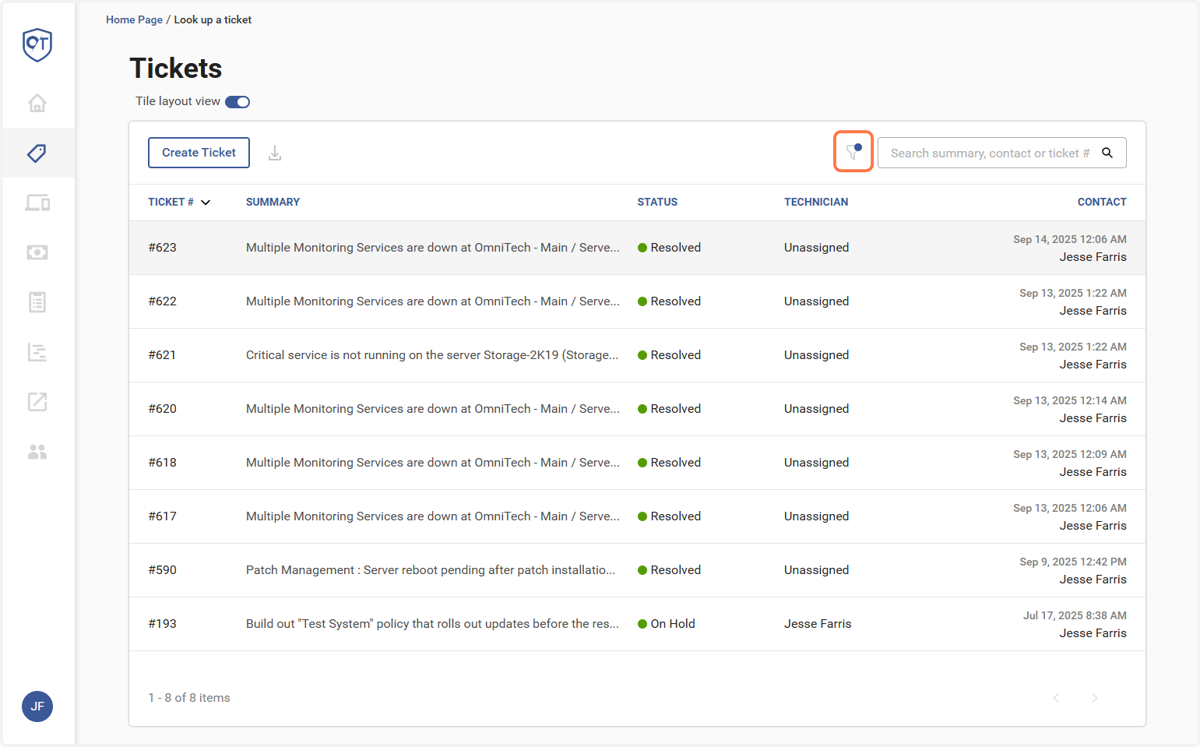Follow the Home Page breadcrumb link
This screenshot has width=1200, height=747.
pos(134,20)
